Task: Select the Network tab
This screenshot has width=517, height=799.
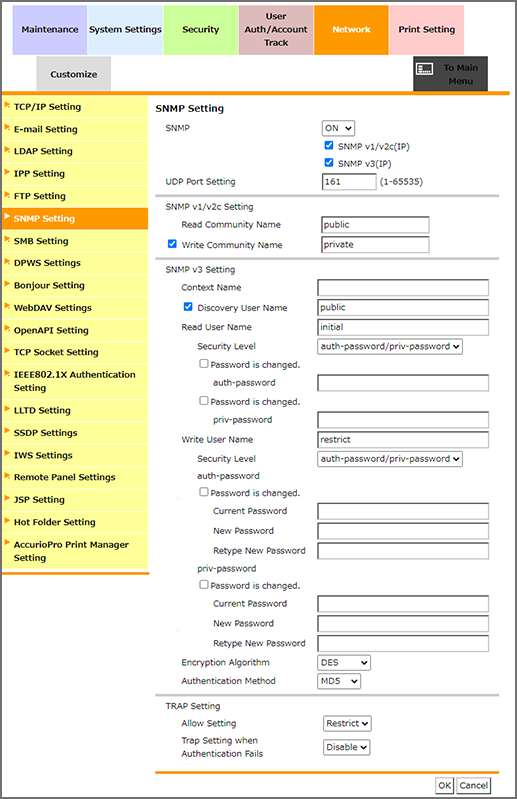Action: click(x=351, y=30)
